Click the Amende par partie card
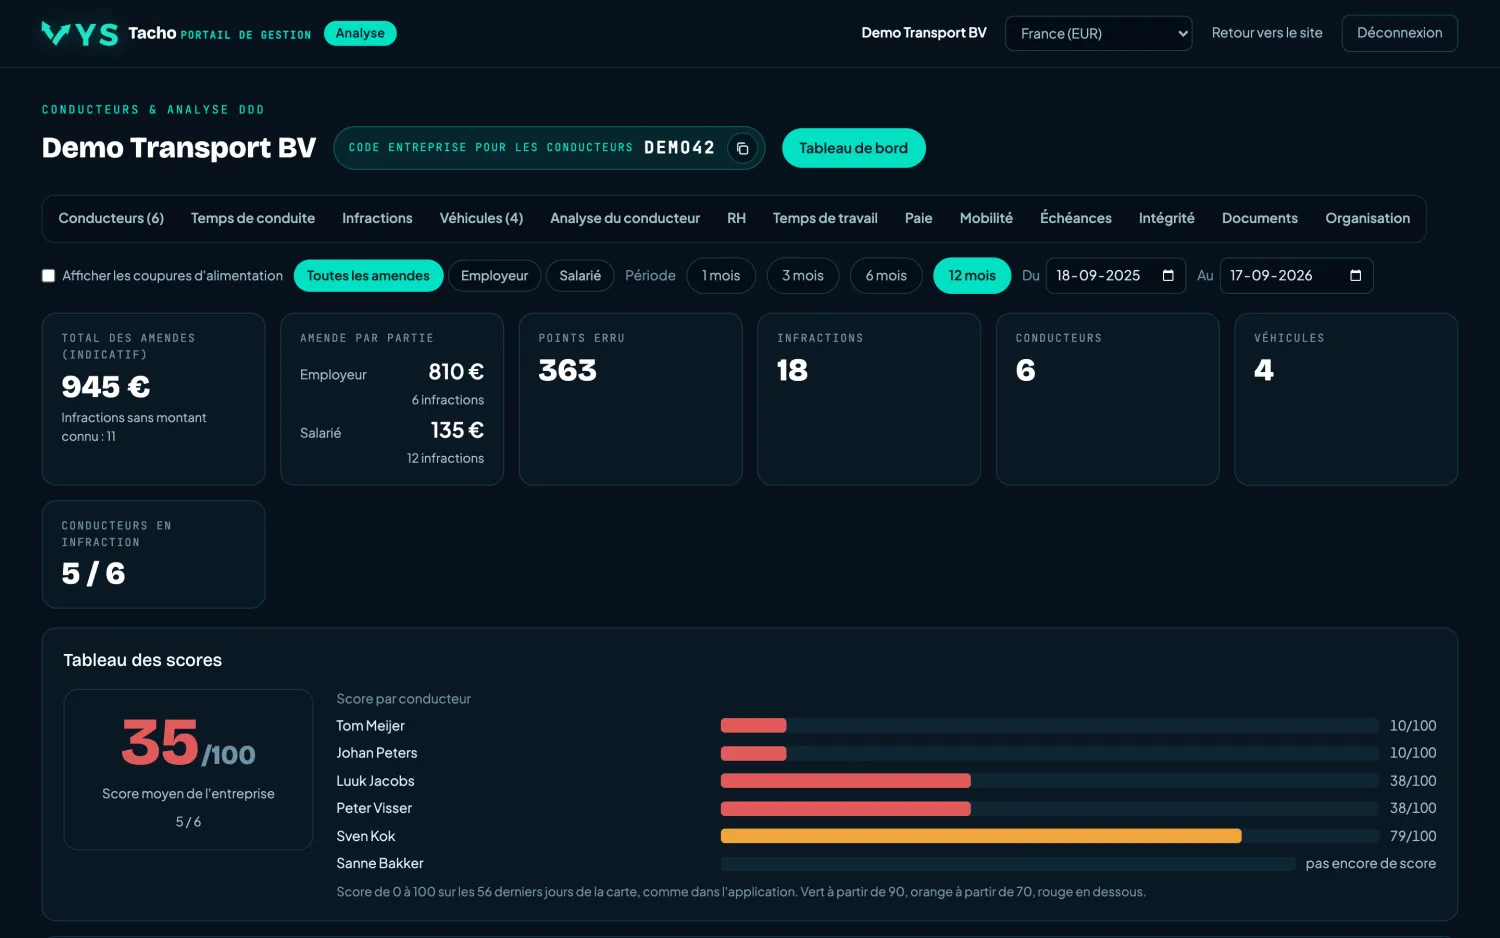This screenshot has height=938, width=1500. point(392,399)
